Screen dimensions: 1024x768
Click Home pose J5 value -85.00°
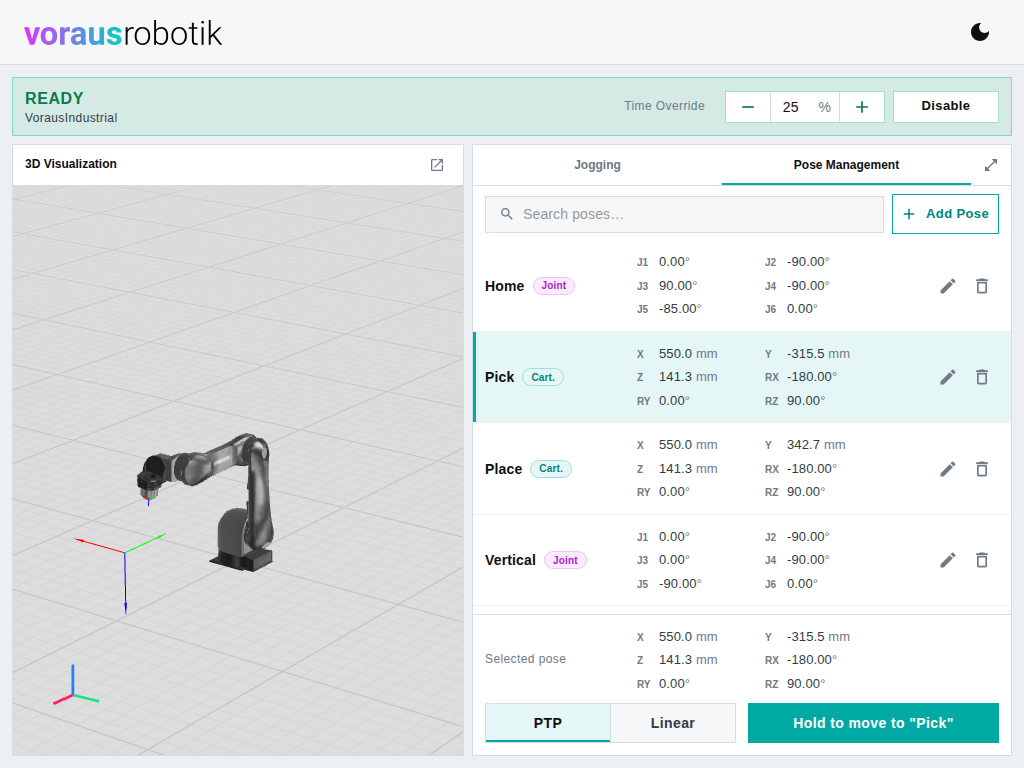[680, 309]
